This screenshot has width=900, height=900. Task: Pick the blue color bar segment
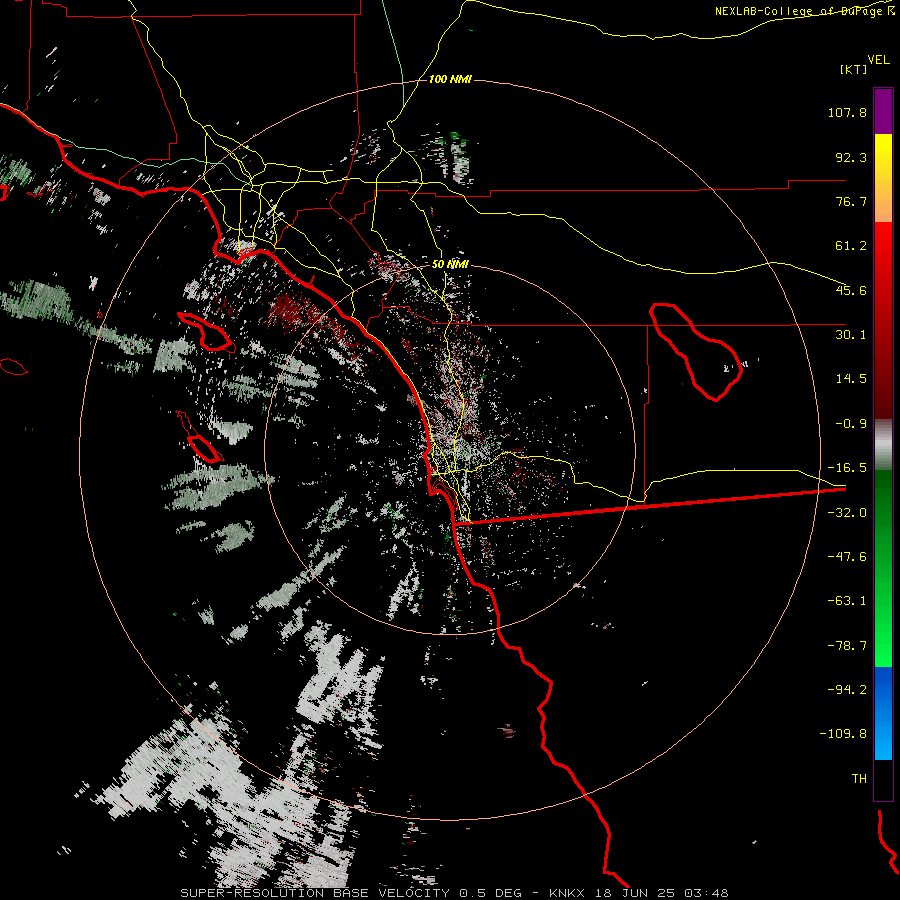(x=883, y=713)
